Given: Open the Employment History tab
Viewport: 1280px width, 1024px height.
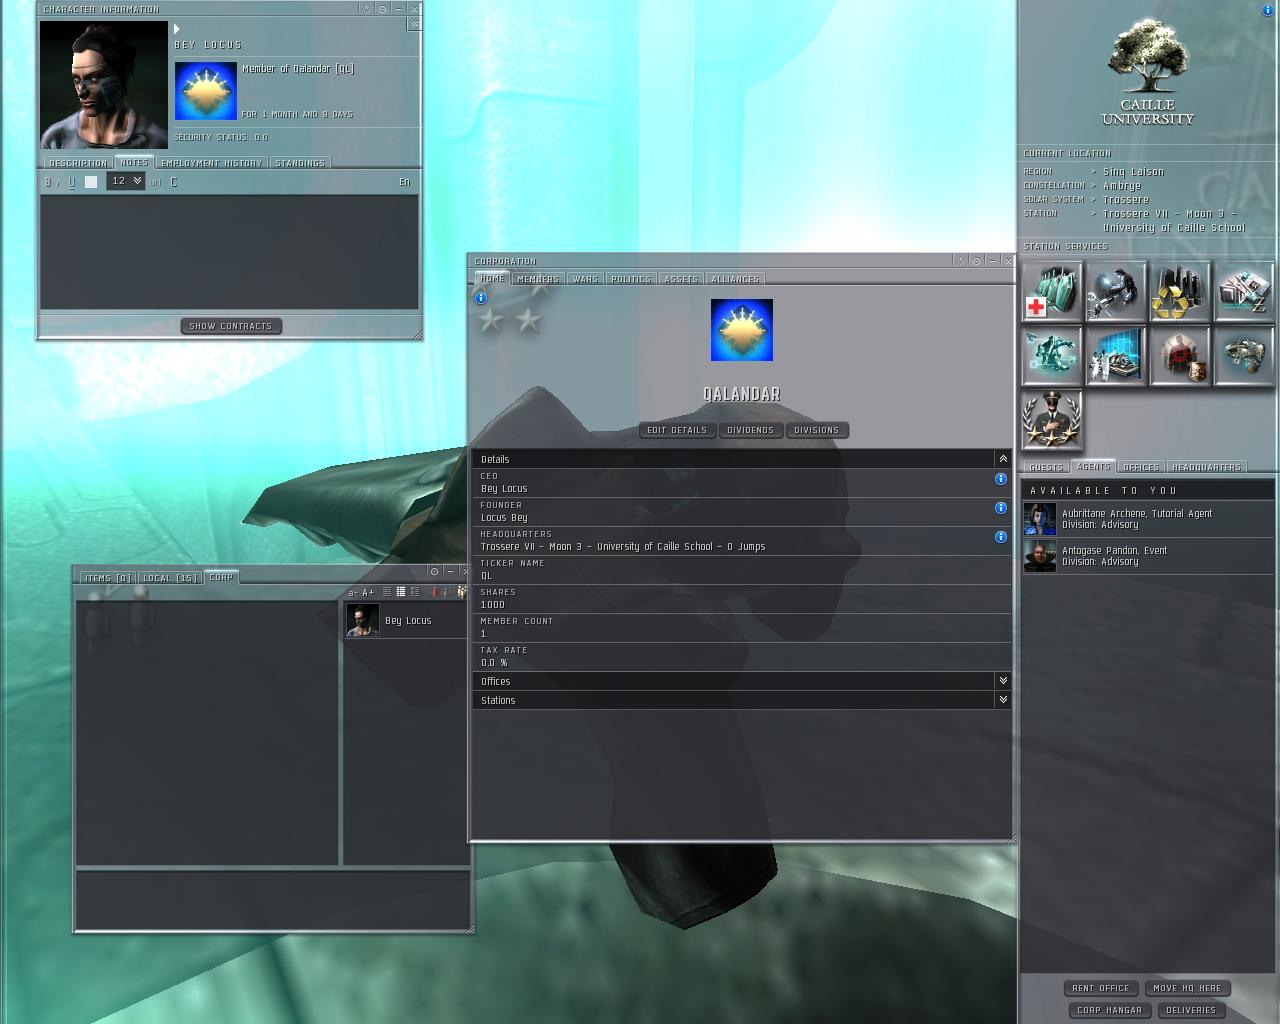Looking at the screenshot, I should coord(211,162).
